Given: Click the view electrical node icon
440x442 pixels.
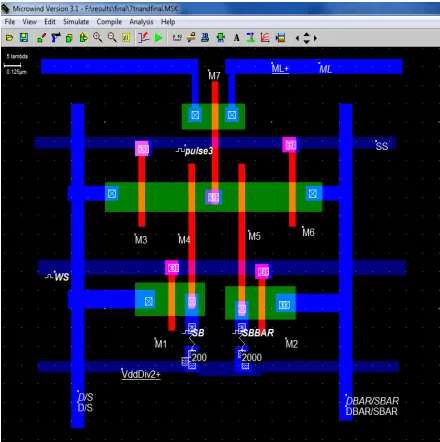Looking at the screenshot, I should (x=251, y=38).
